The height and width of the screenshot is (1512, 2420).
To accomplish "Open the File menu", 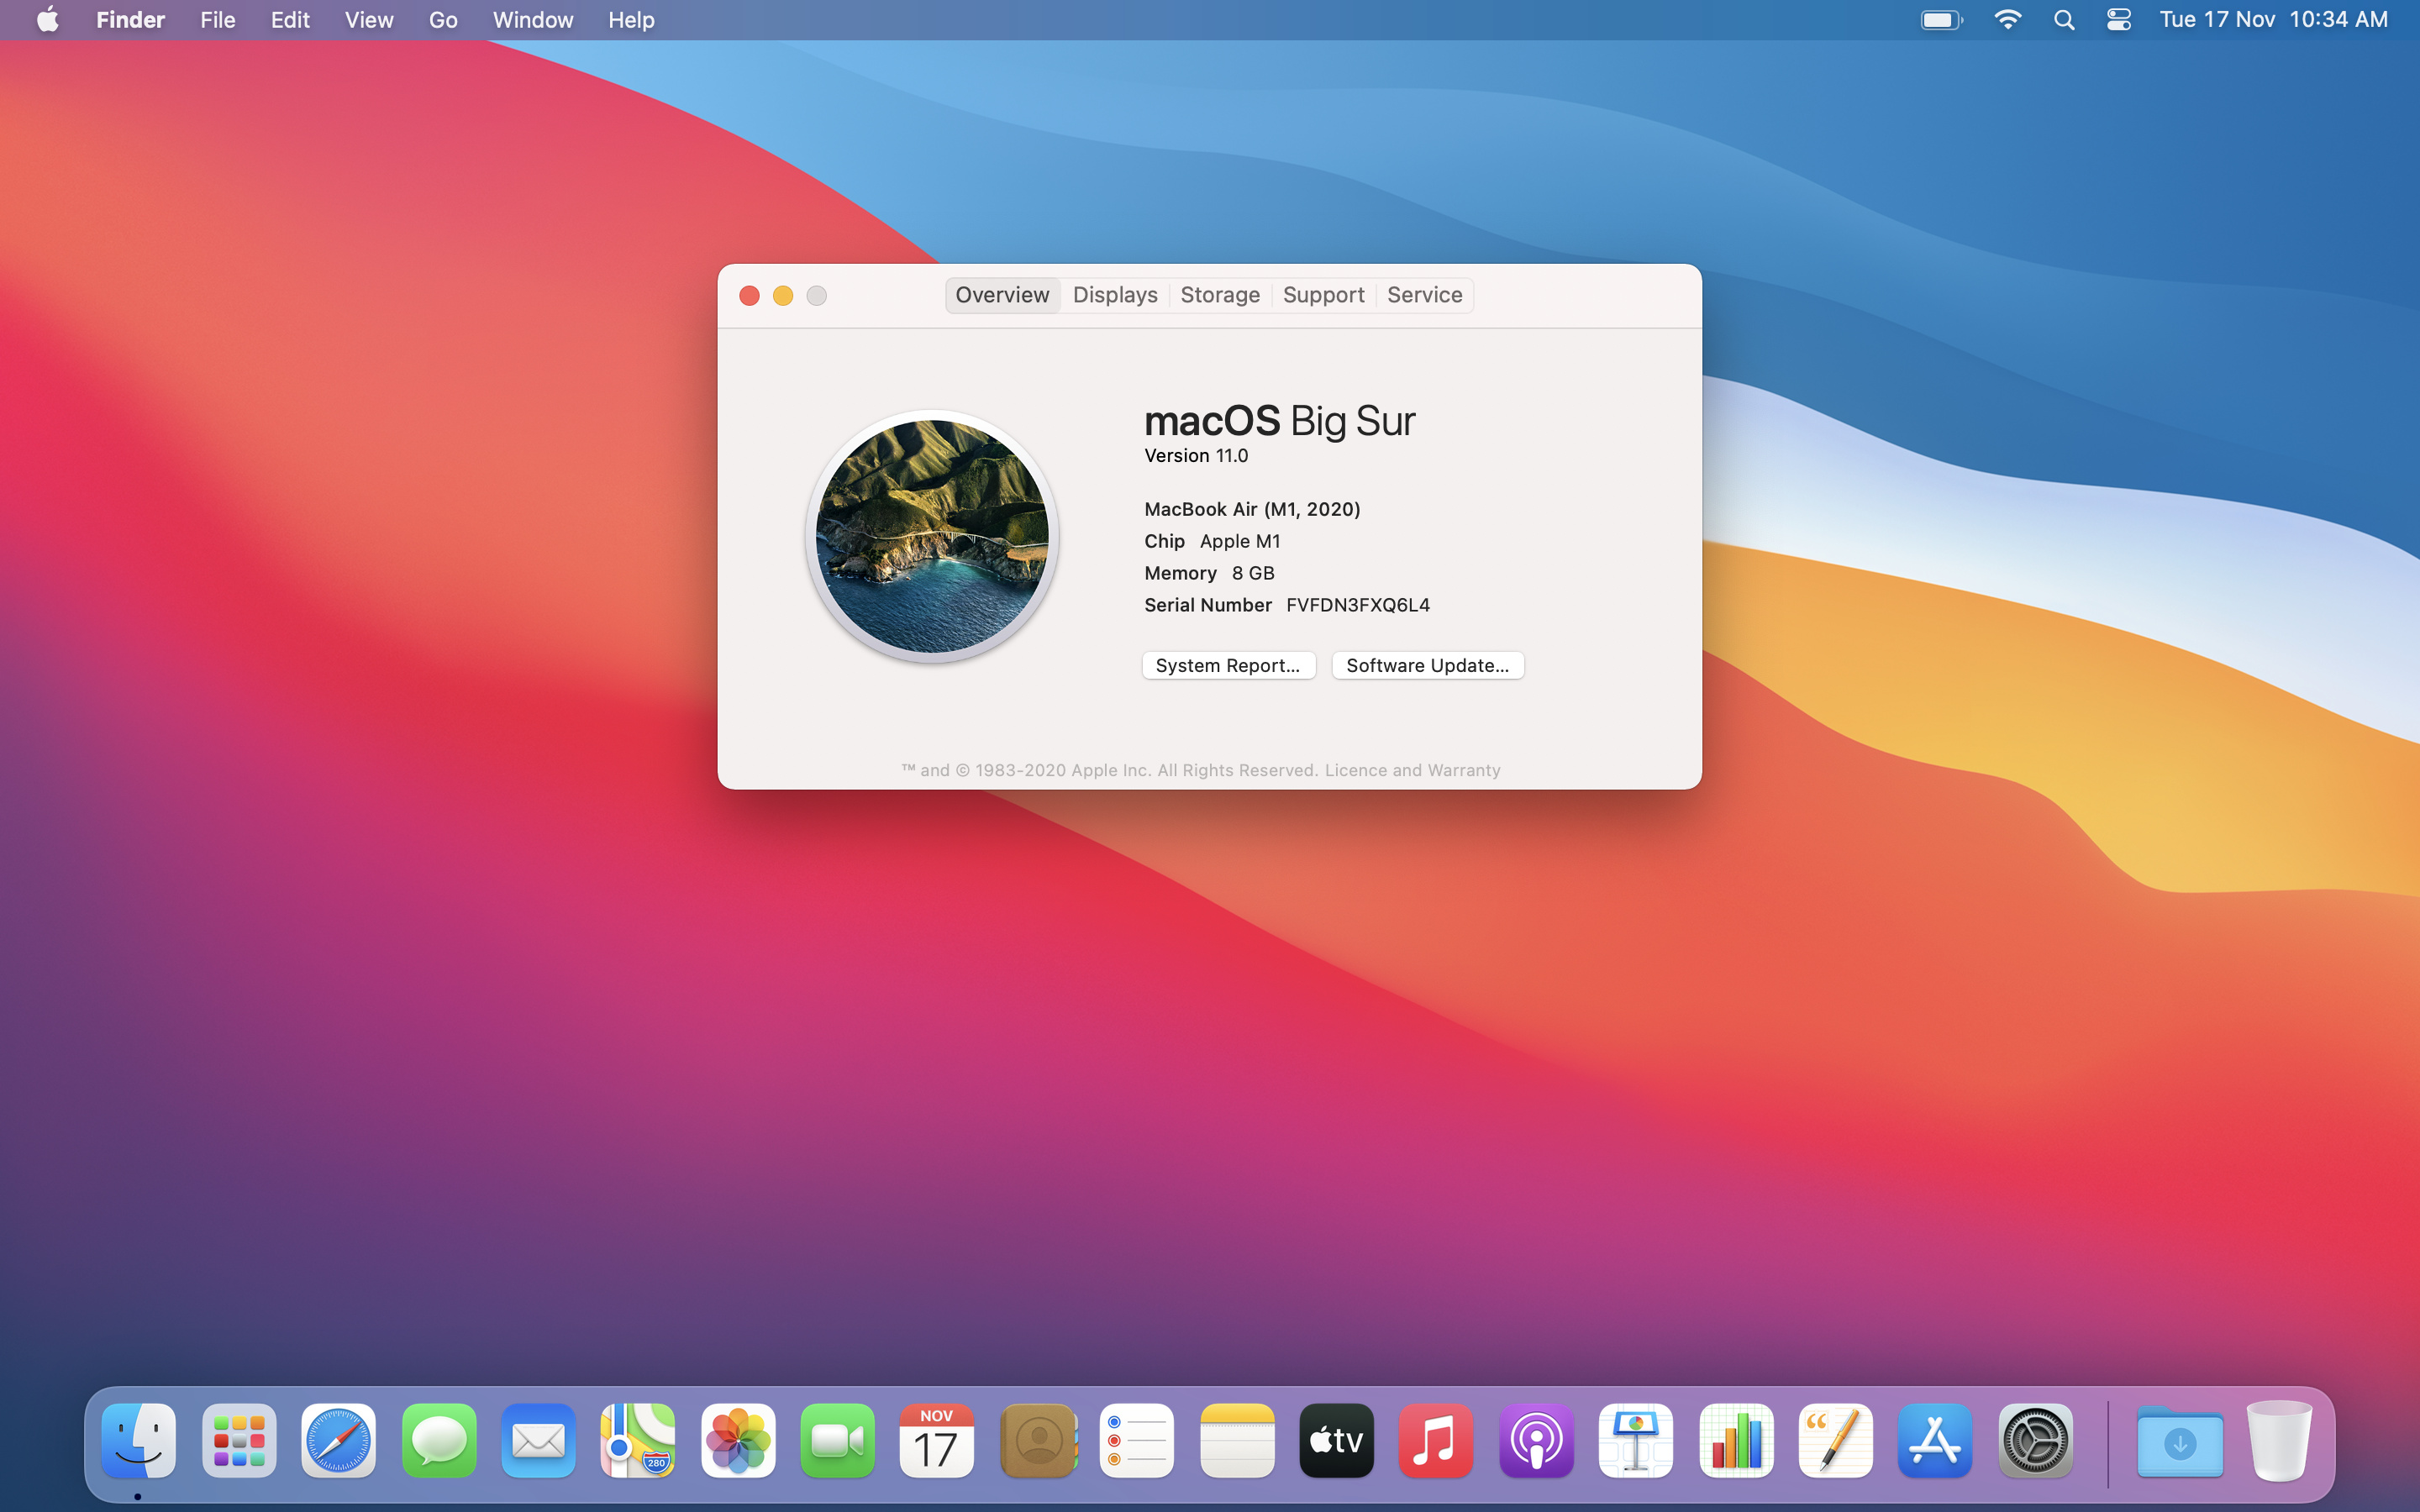I will click(x=217, y=20).
